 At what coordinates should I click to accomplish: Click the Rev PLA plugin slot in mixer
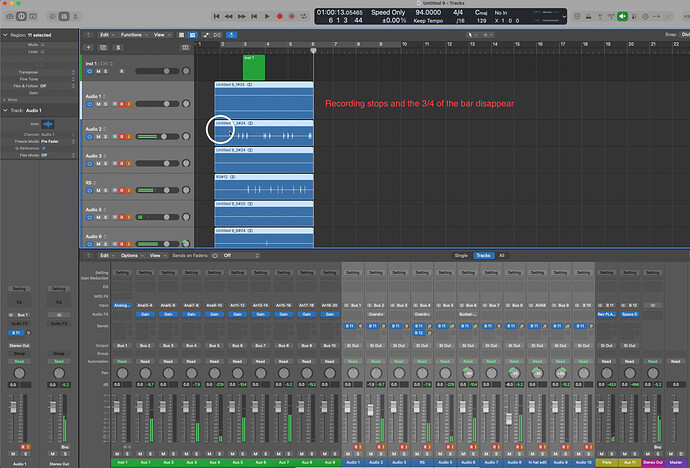[x=606, y=314]
